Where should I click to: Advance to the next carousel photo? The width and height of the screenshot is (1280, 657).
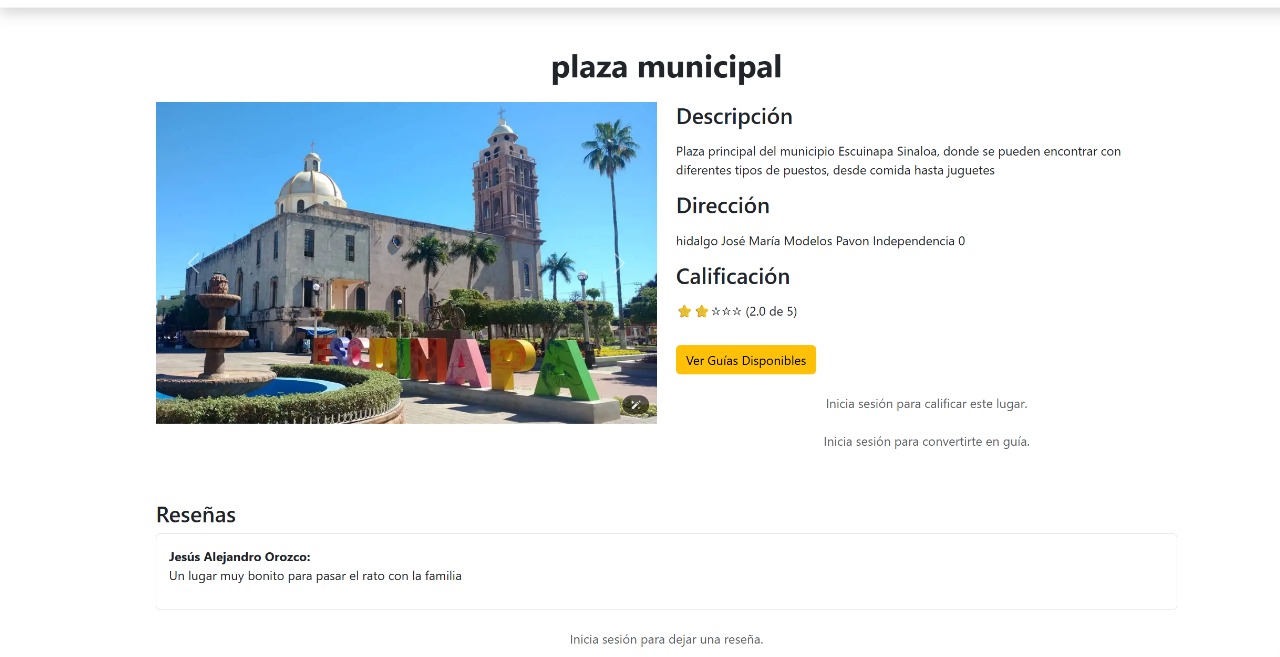click(619, 263)
